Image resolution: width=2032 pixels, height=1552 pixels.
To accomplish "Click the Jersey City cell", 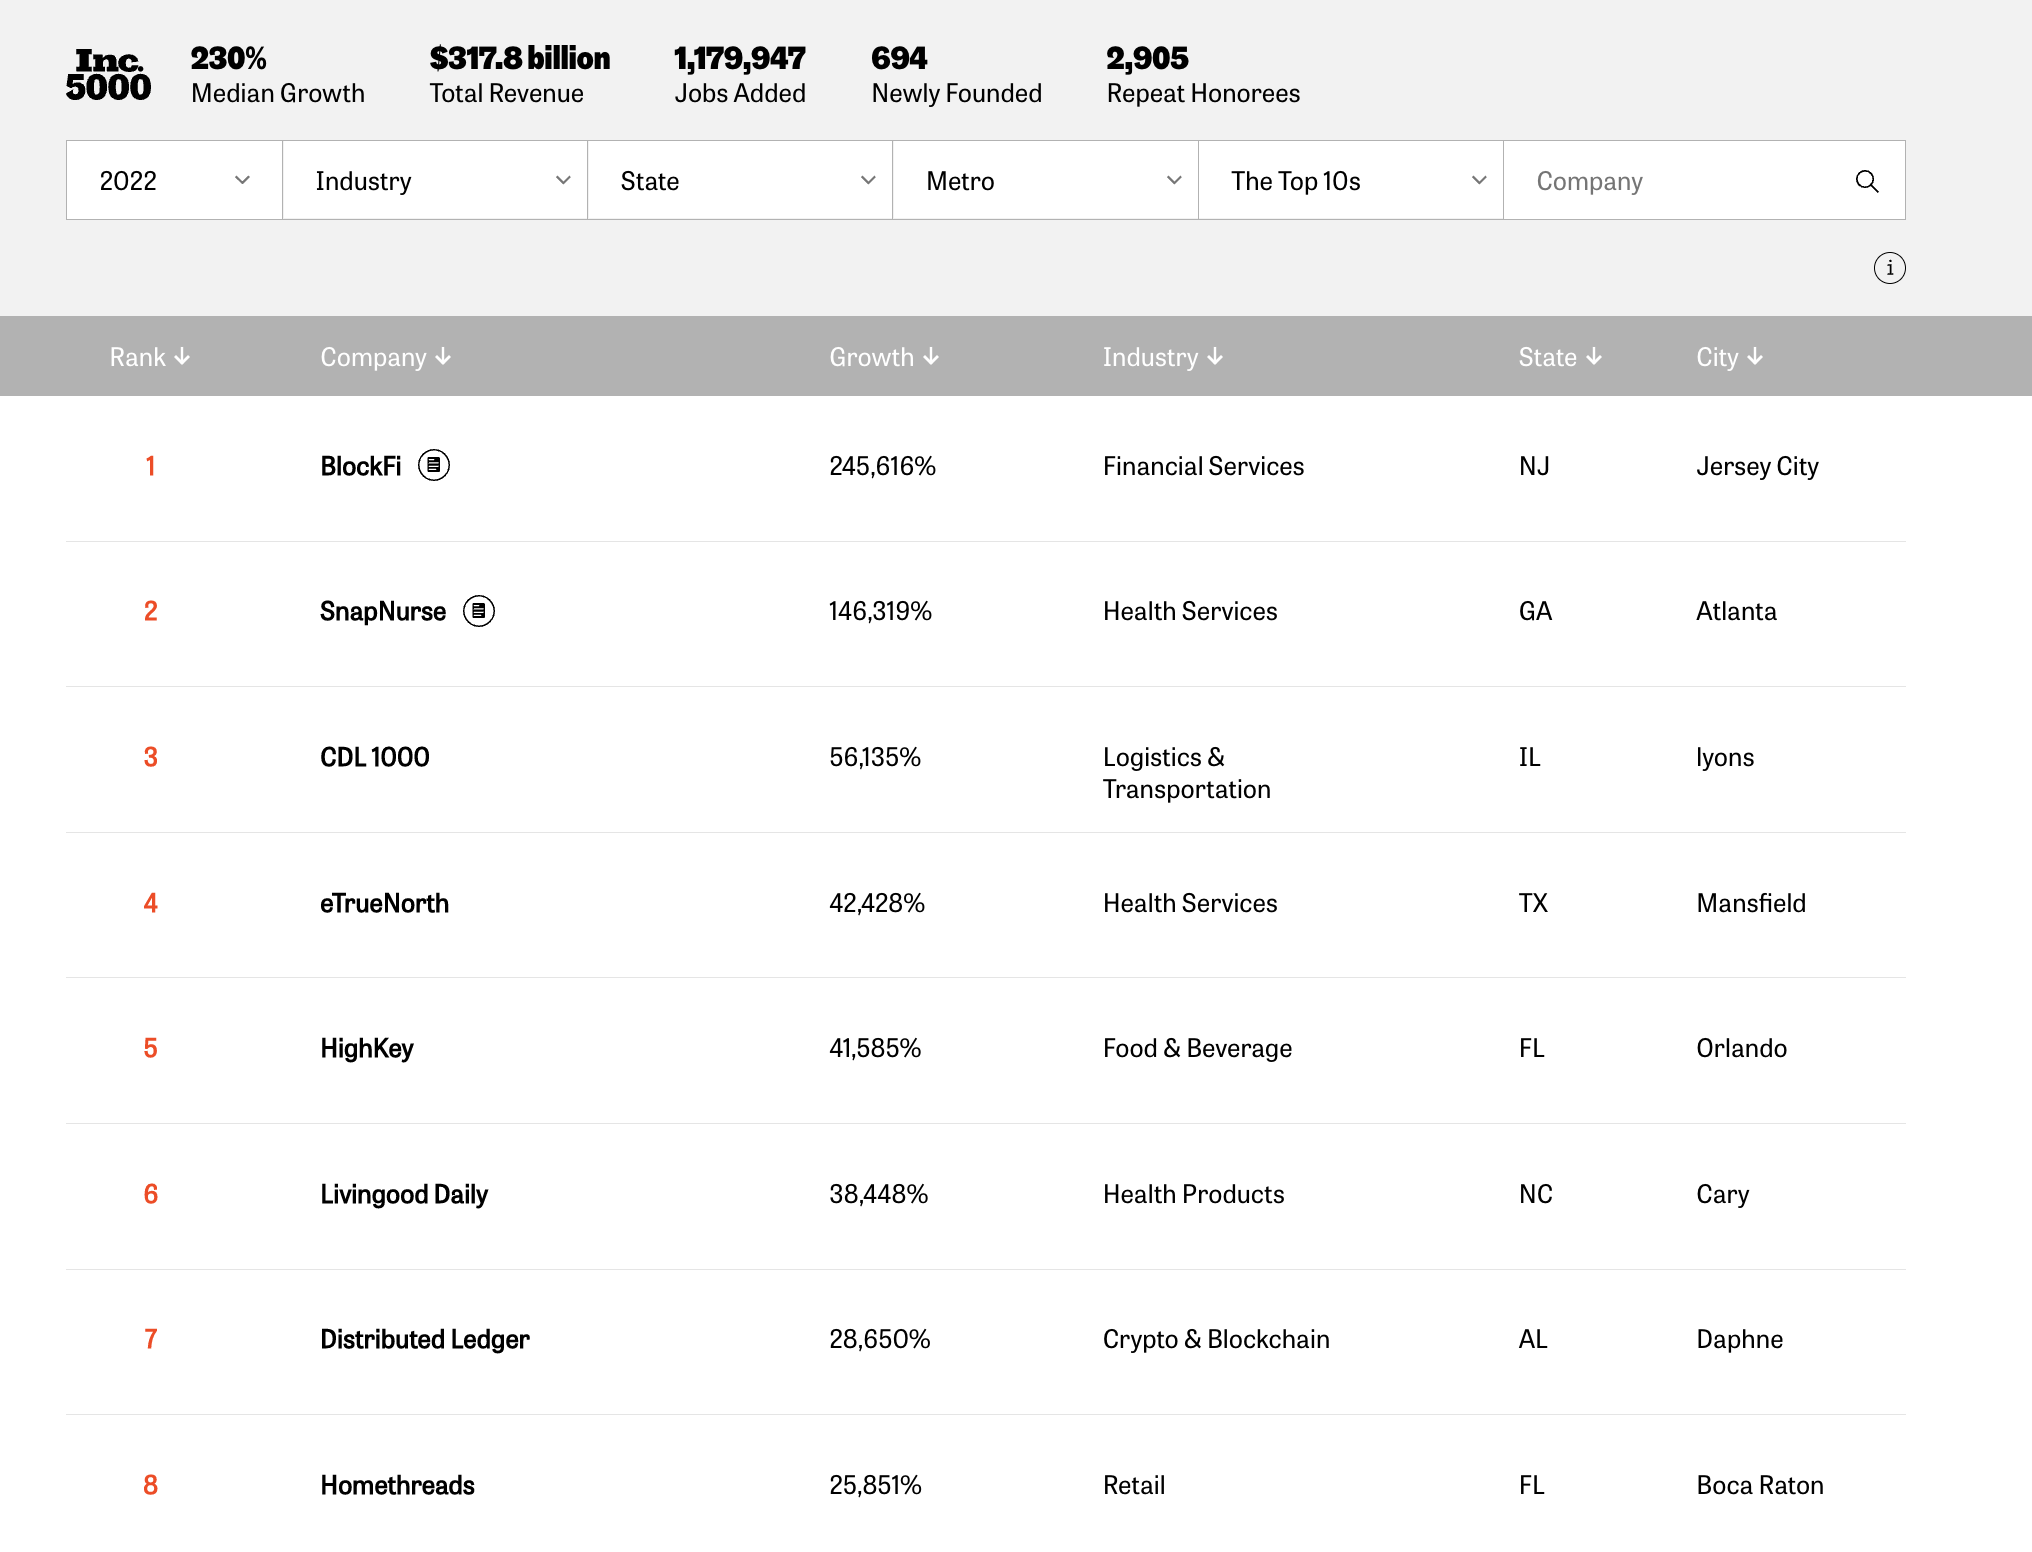I will (1758, 466).
